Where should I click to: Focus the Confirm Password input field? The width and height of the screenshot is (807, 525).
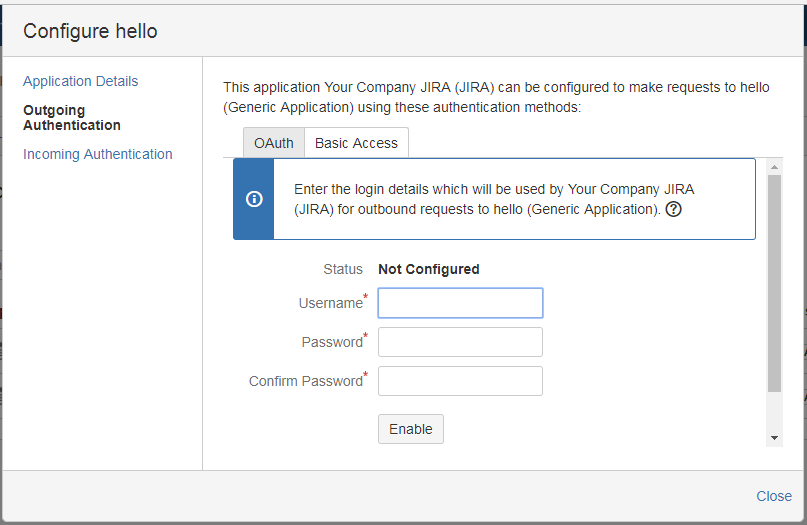460,381
